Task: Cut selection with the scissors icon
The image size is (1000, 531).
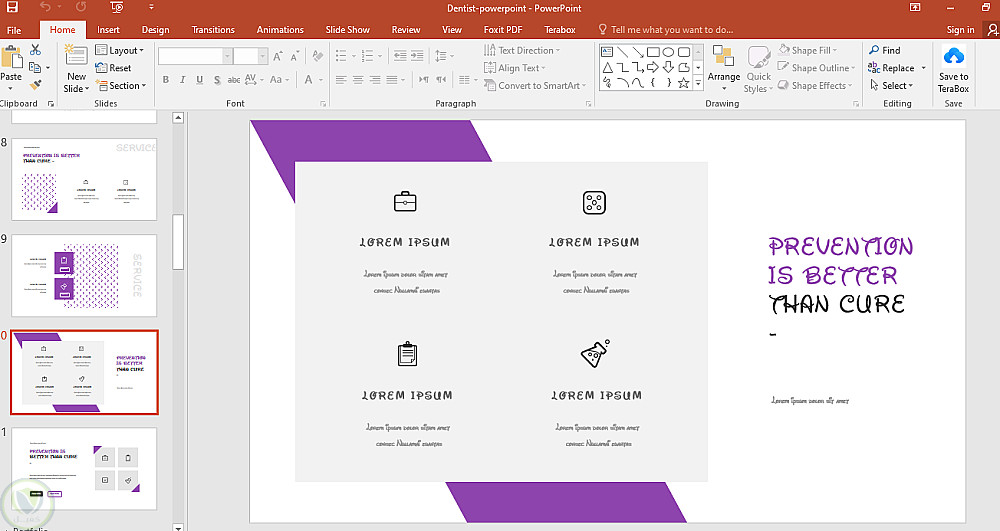Action: 36,50
